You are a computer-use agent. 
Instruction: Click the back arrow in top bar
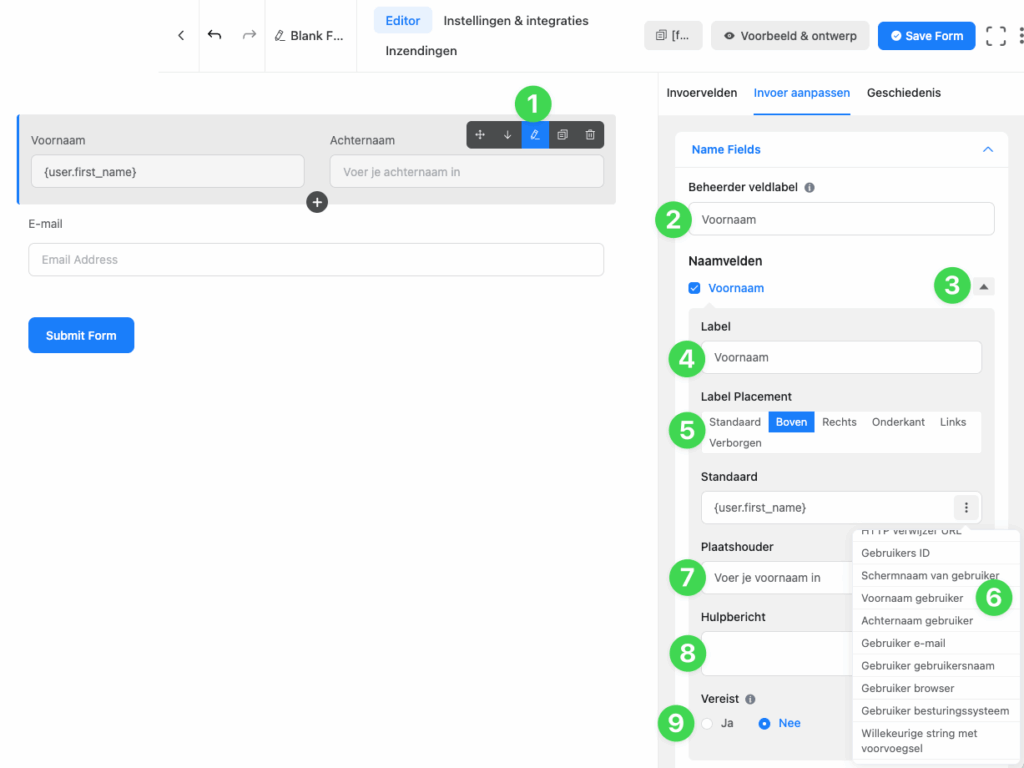tap(181, 36)
